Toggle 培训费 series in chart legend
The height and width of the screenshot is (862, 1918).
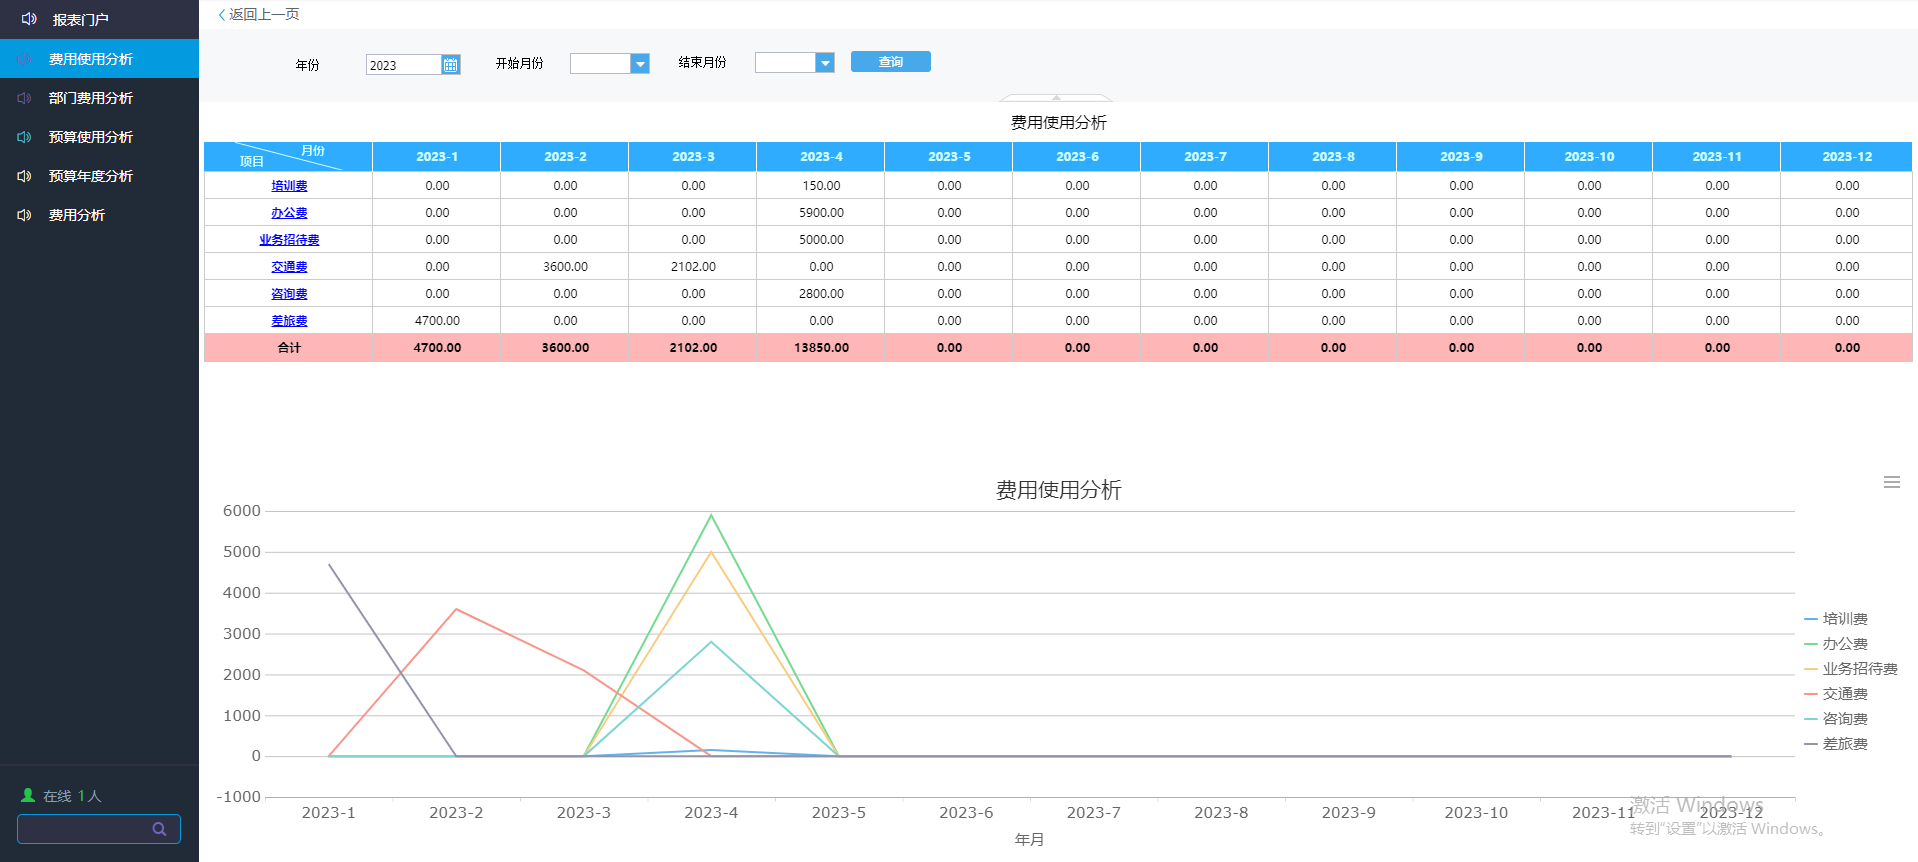pos(1844,619)
